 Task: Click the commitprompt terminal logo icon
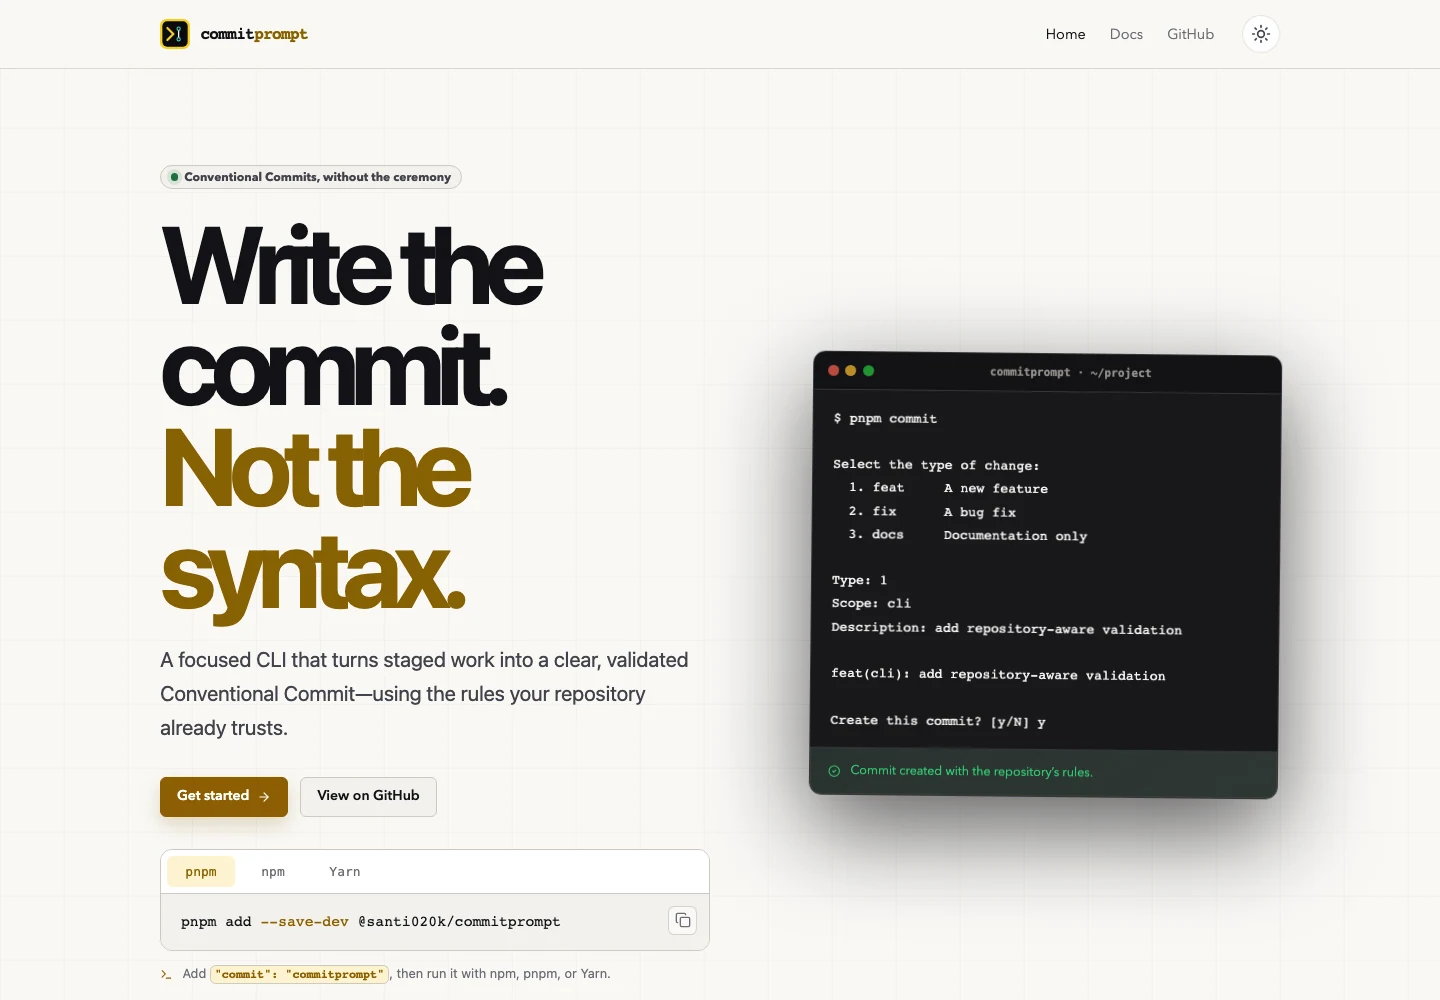[x=175, y=34]
